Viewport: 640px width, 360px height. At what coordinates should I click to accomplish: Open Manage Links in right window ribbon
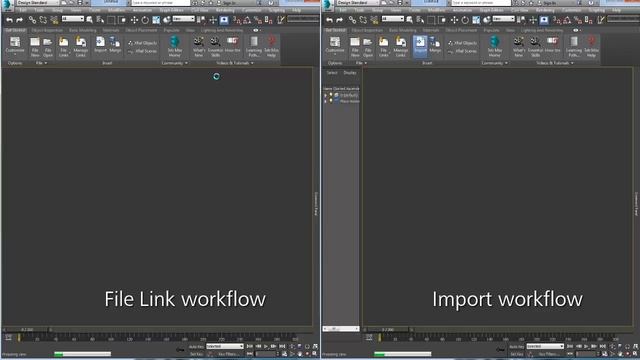(x=401, y=47)
